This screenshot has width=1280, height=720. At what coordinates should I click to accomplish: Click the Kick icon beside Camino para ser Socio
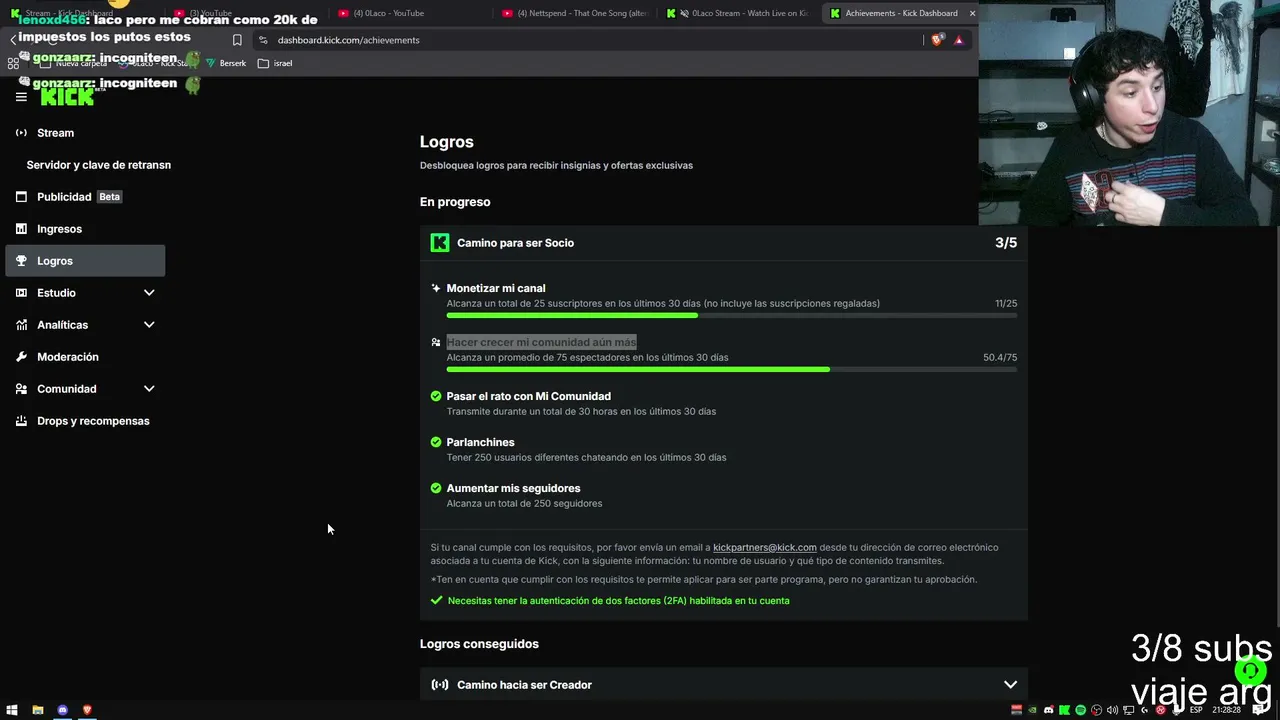(x=440, y=243)
